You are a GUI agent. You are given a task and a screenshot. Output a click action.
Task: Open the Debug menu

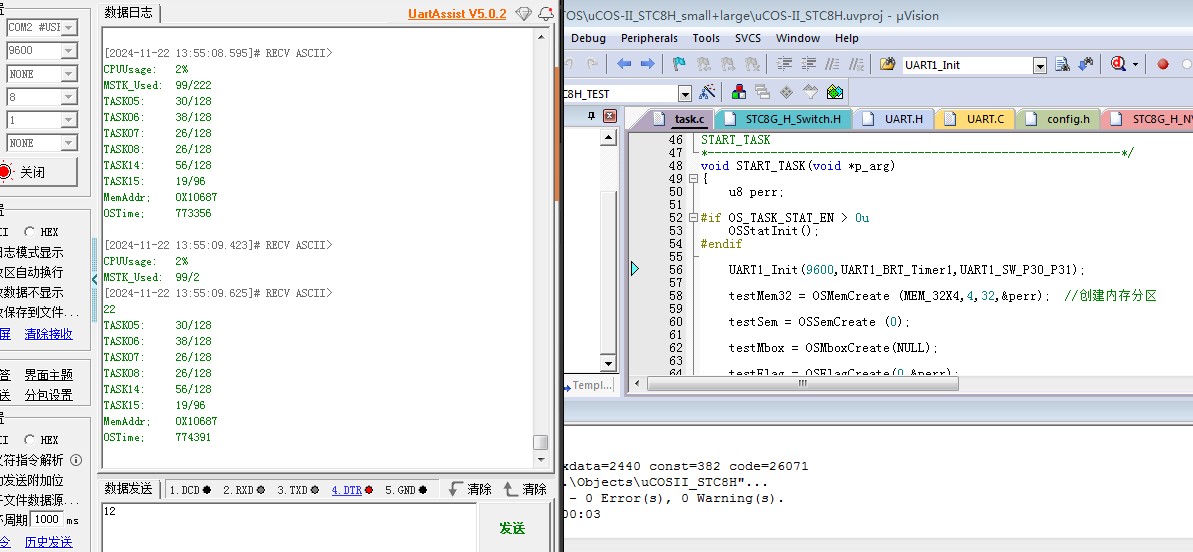point(588,38)
